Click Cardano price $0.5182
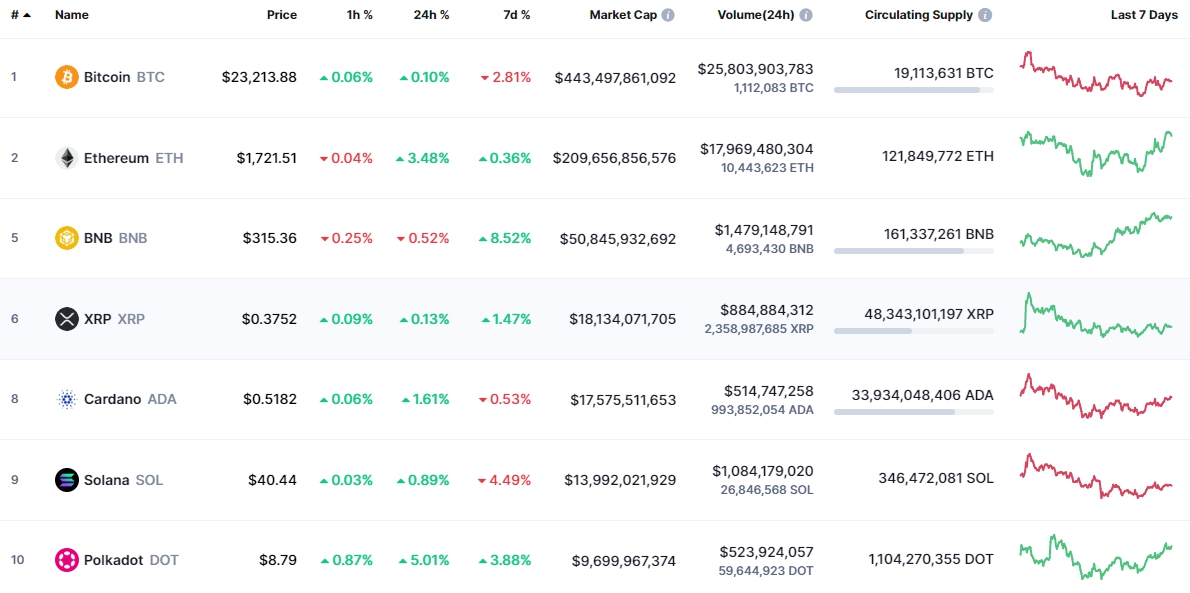This screenshot has height=593, width=1190. click(x=269, y=399)
